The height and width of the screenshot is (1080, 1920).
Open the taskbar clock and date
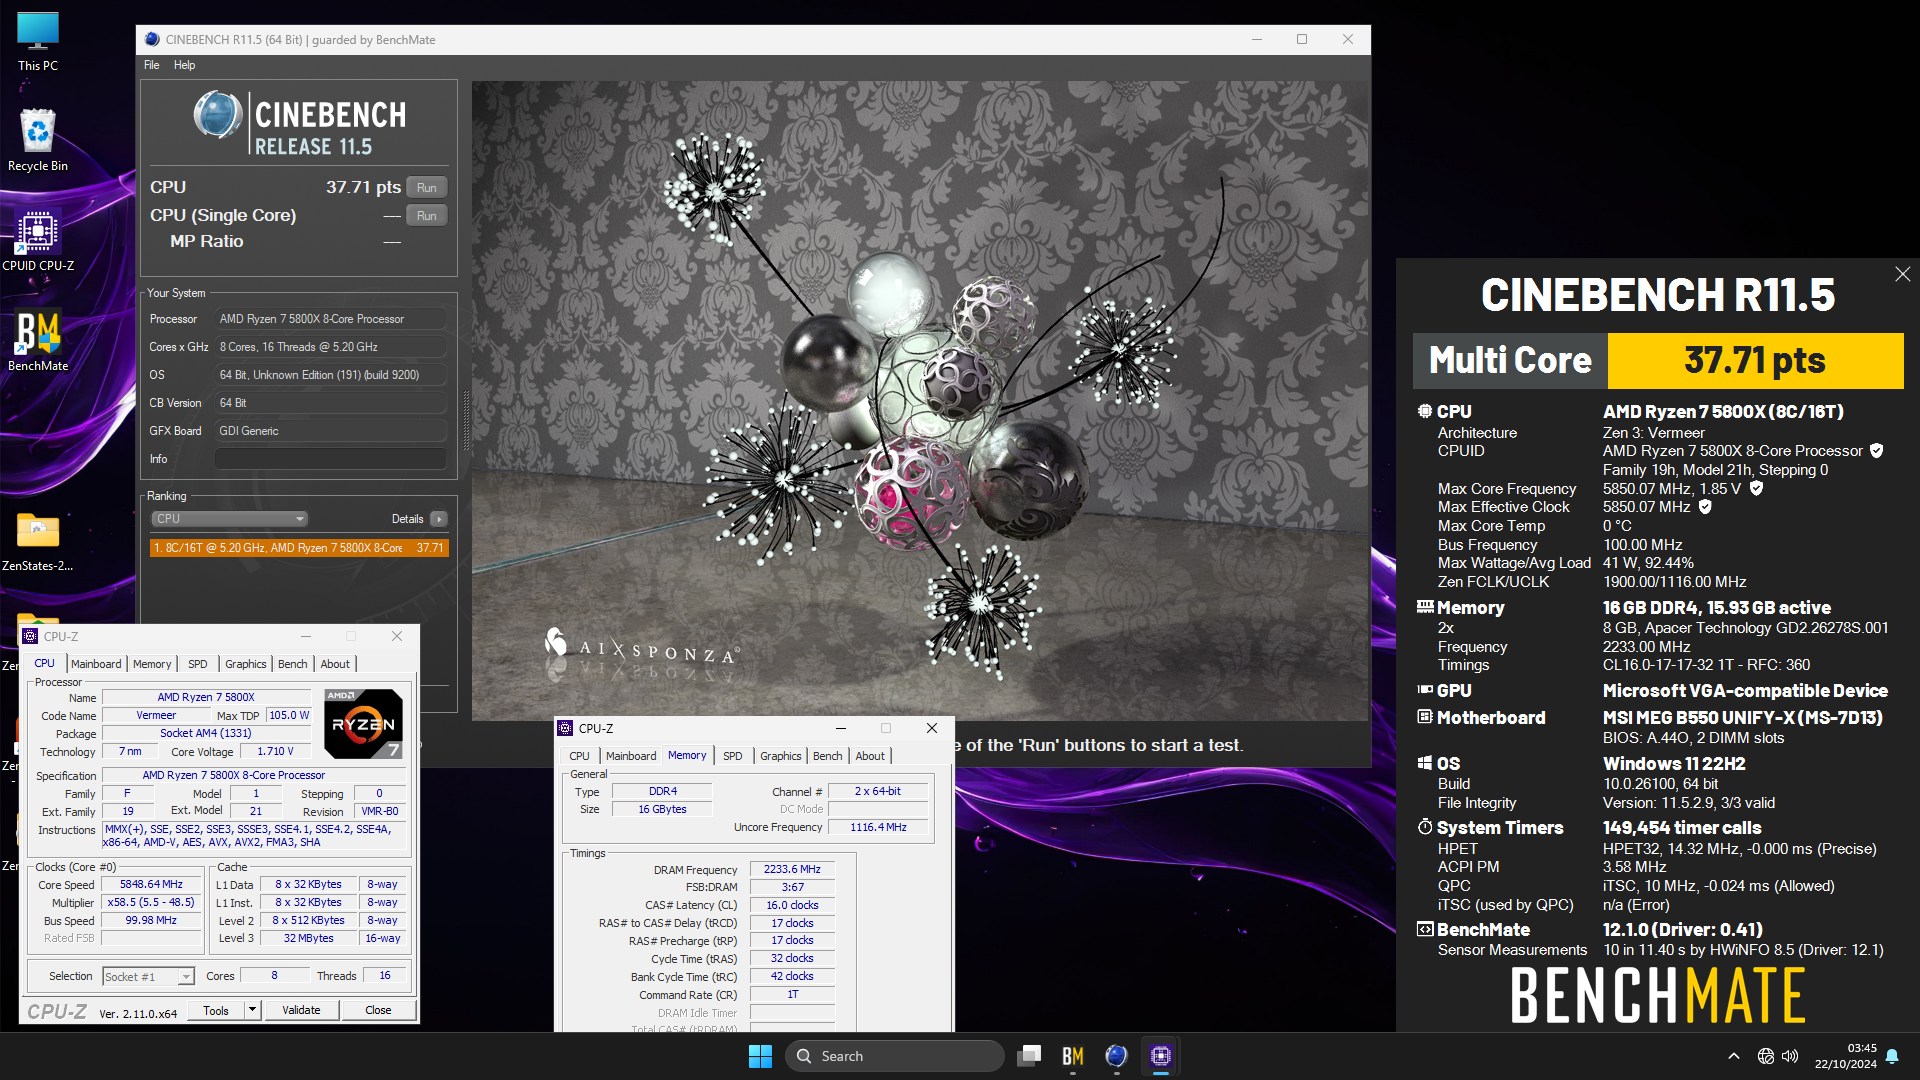click(x=1845, y=1056)
